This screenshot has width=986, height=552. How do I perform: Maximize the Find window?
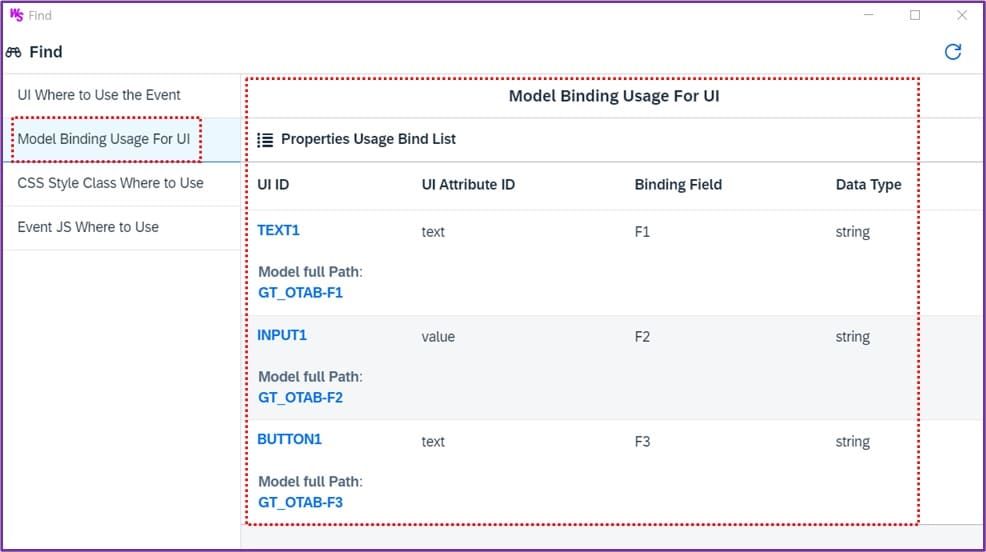pos(915,15)
